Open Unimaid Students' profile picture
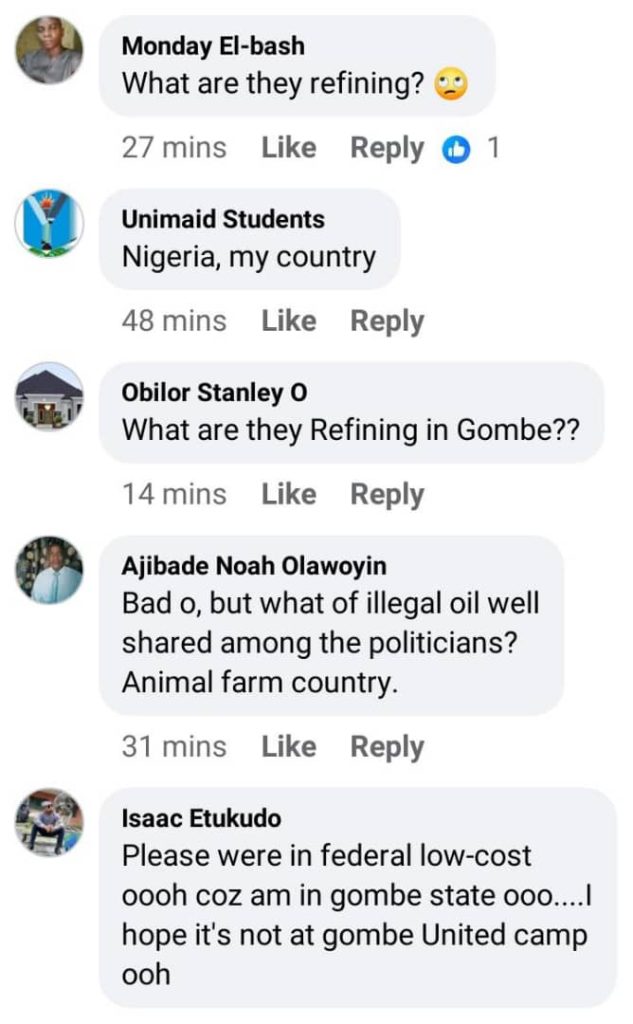This screenshot has width=633, height=1024. tap(49, 223)
